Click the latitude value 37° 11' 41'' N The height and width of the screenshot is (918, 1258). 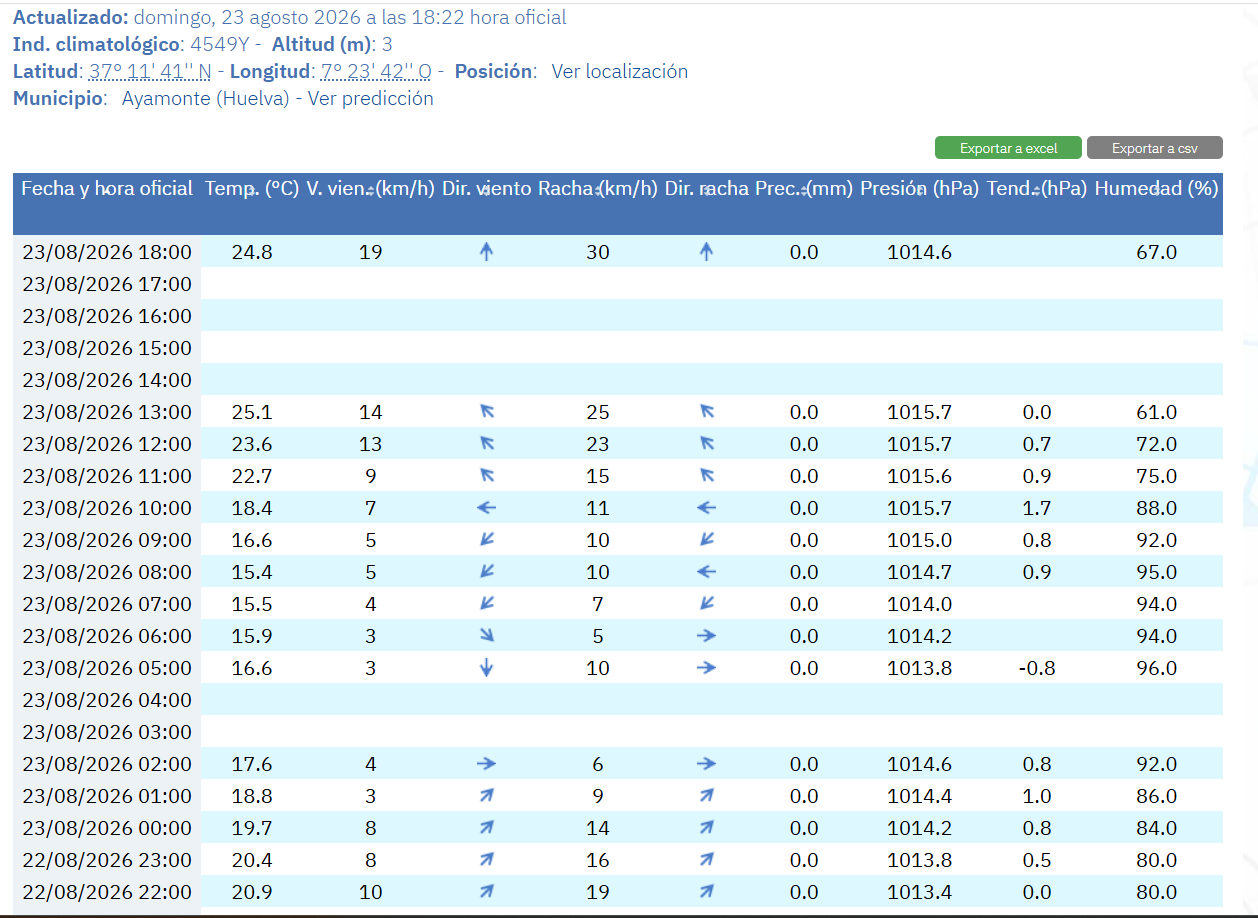[150, 71]
